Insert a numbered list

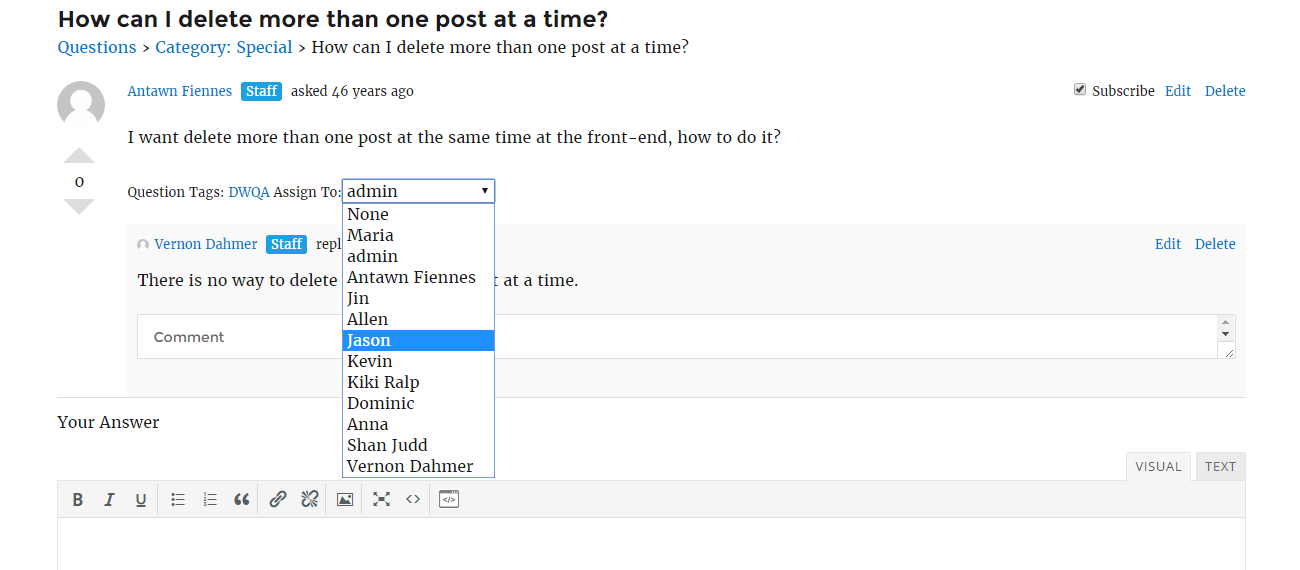tap(210, 500)
